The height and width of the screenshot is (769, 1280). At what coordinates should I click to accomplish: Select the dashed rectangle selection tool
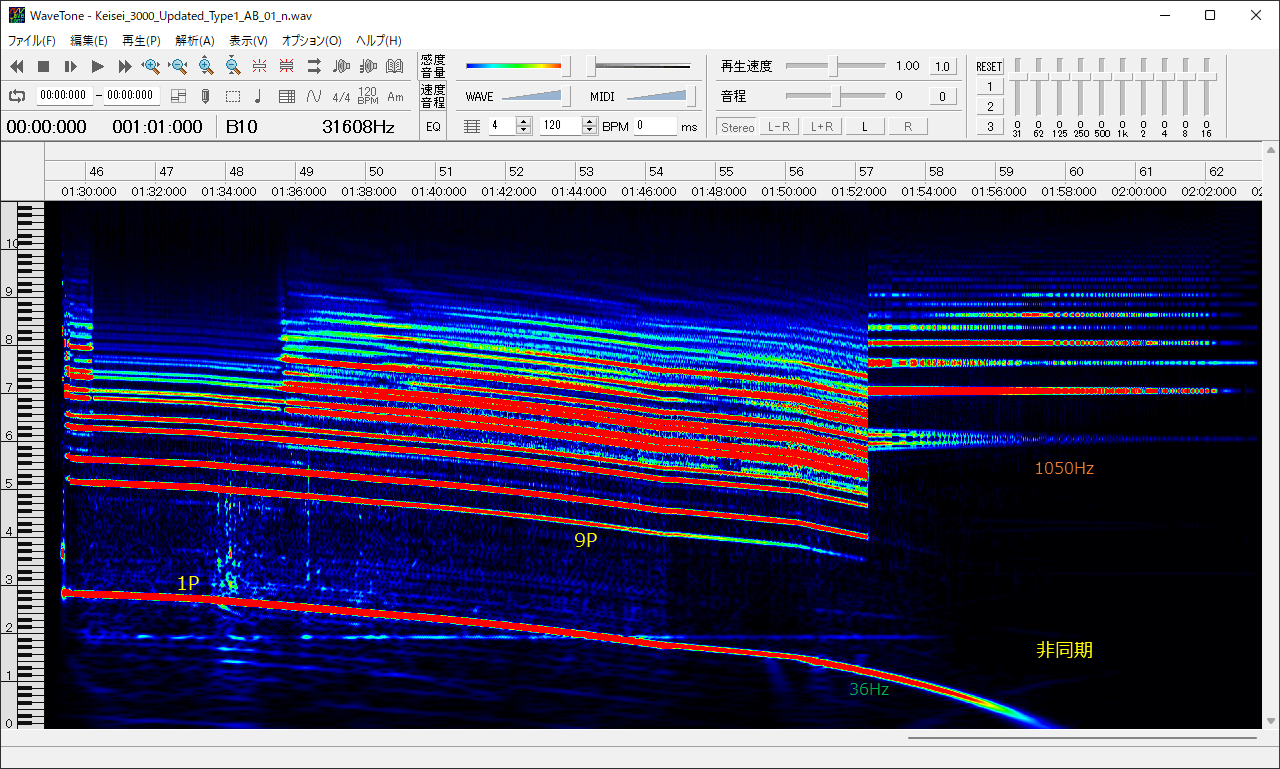(x=232, y=96)
